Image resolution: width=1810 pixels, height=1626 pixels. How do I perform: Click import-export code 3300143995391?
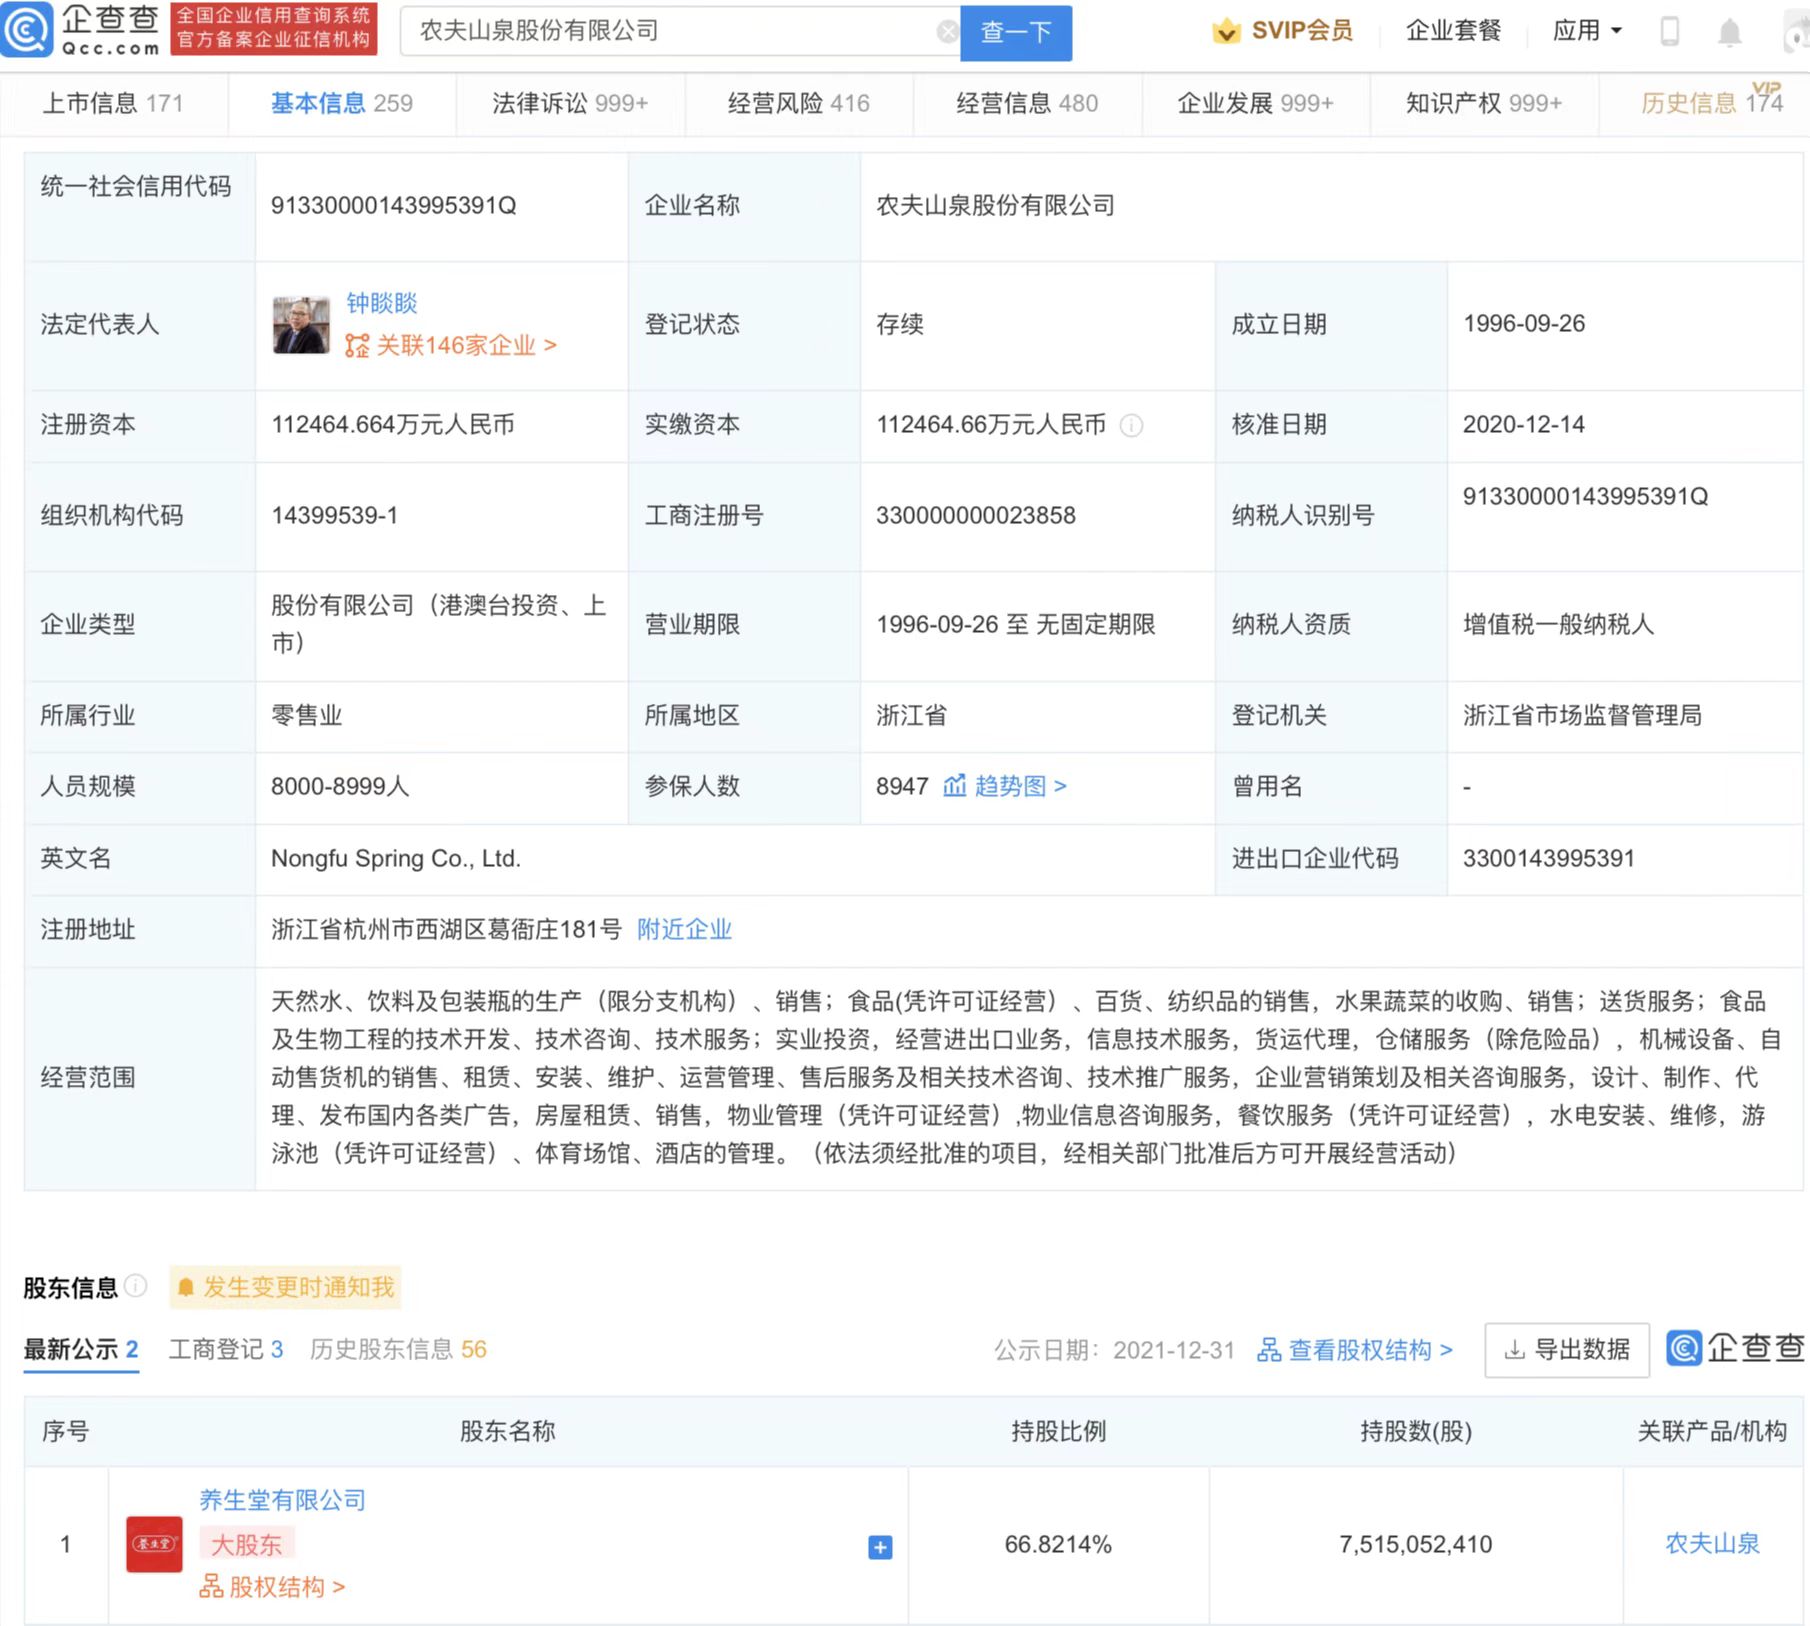[1549, 859]
